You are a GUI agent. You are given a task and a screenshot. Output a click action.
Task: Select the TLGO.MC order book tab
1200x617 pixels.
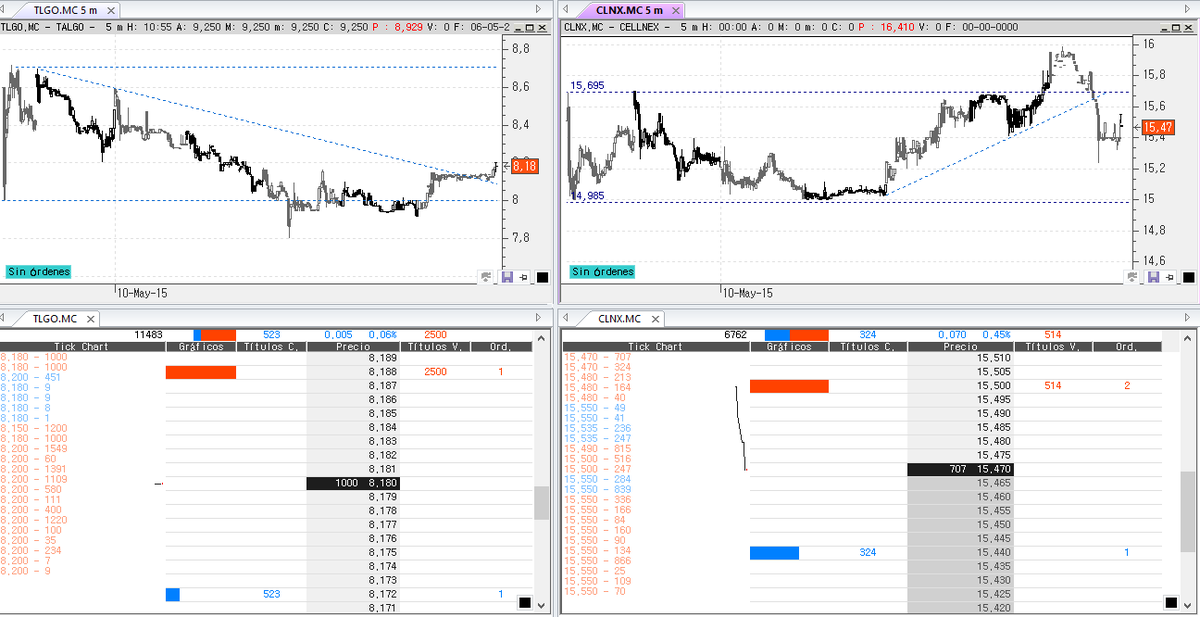(55, 319)
